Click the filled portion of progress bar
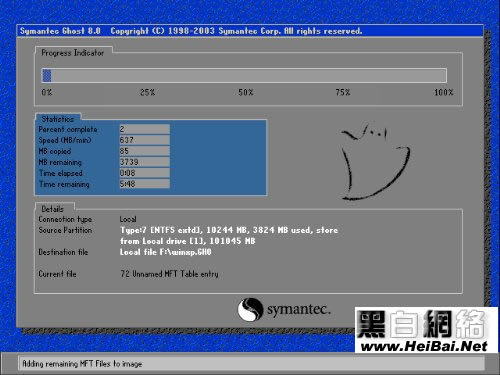Viewport: 500px width, 375px height. point(47,75)
